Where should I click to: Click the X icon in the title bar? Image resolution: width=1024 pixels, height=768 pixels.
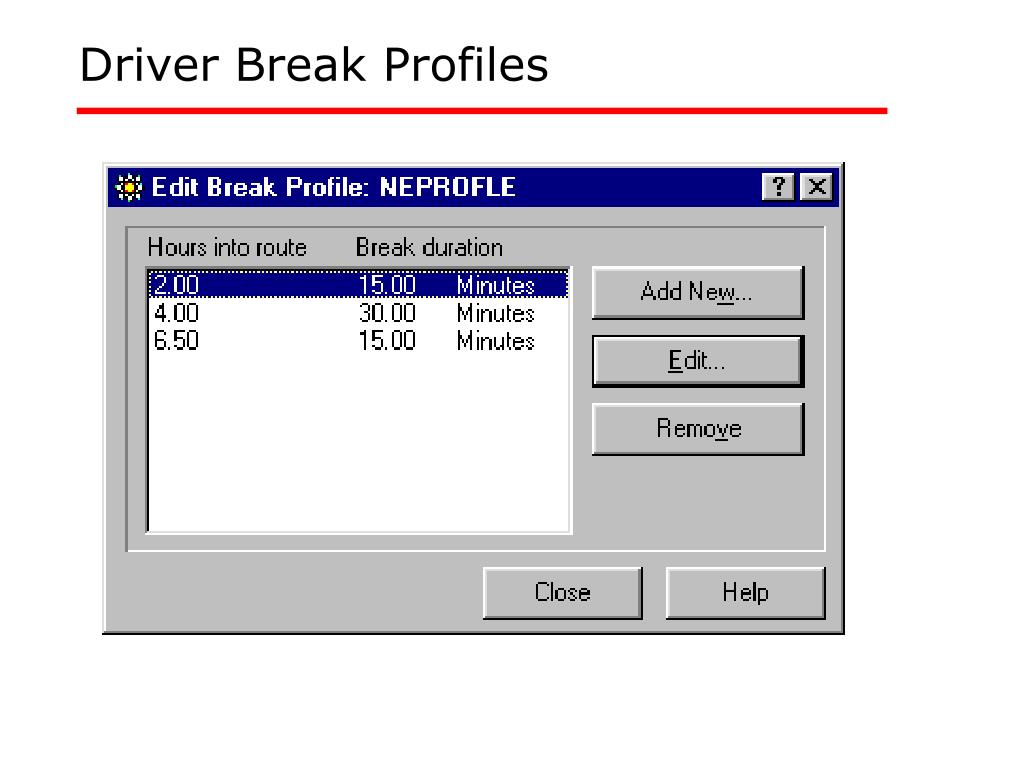click(816, 187)
